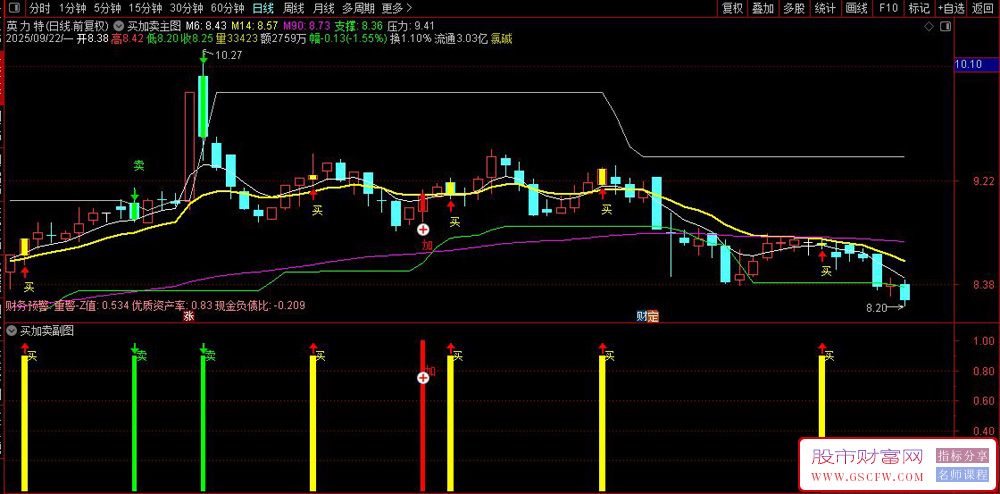Click the 8.20 low price arrow marker

(x=896, y=308)
